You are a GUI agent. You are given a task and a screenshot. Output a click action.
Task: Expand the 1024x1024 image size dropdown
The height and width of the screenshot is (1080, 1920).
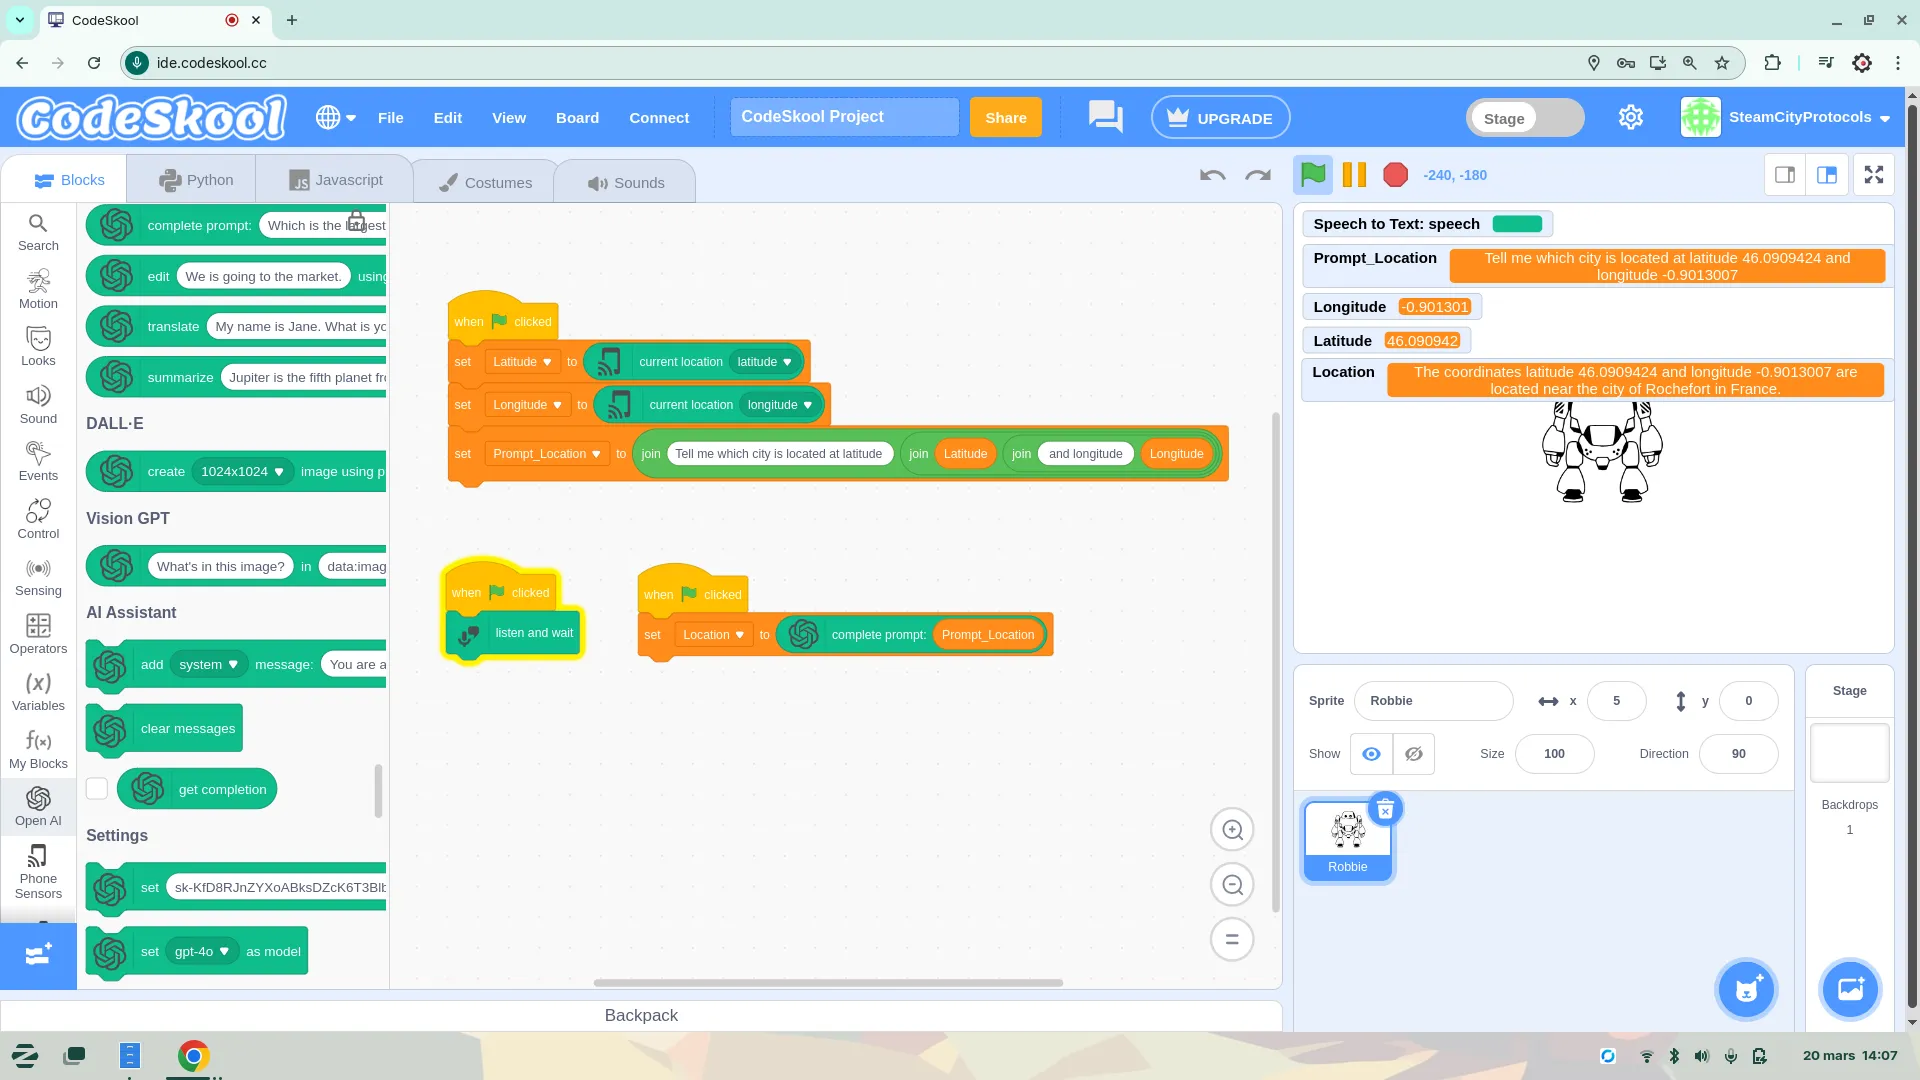click(241, 472)
